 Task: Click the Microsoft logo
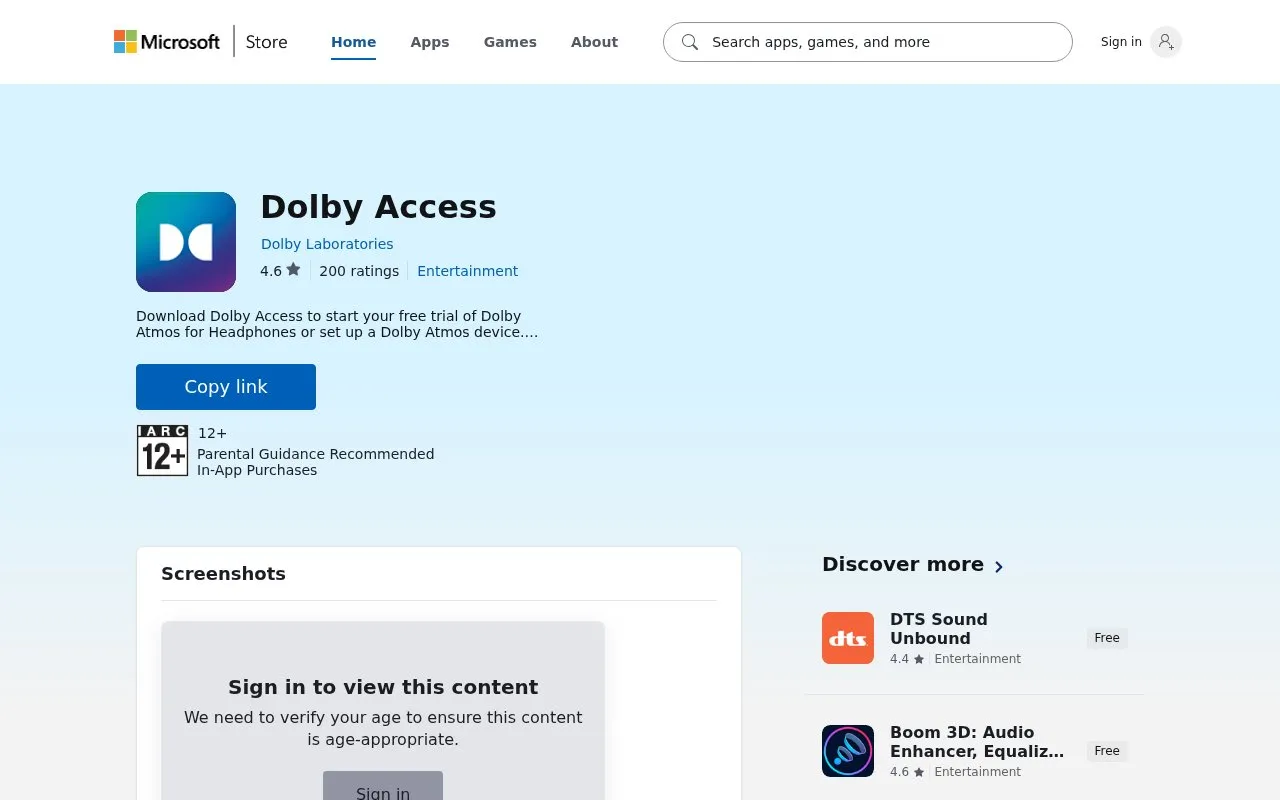coord(167,42)
